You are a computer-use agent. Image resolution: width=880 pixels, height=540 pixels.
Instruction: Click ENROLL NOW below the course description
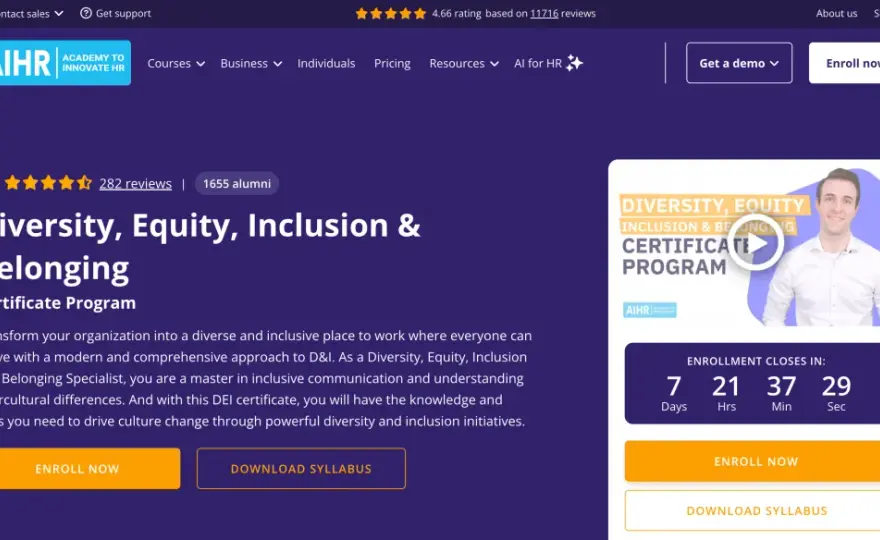pyautogui.click(x=90, y=469)
